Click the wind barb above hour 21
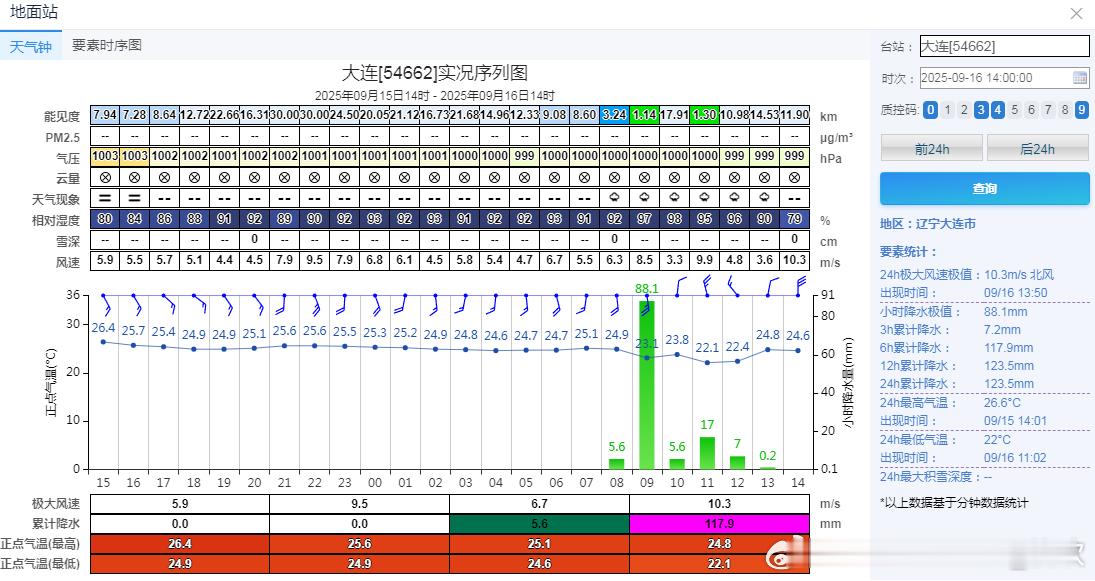 (281, 305)
